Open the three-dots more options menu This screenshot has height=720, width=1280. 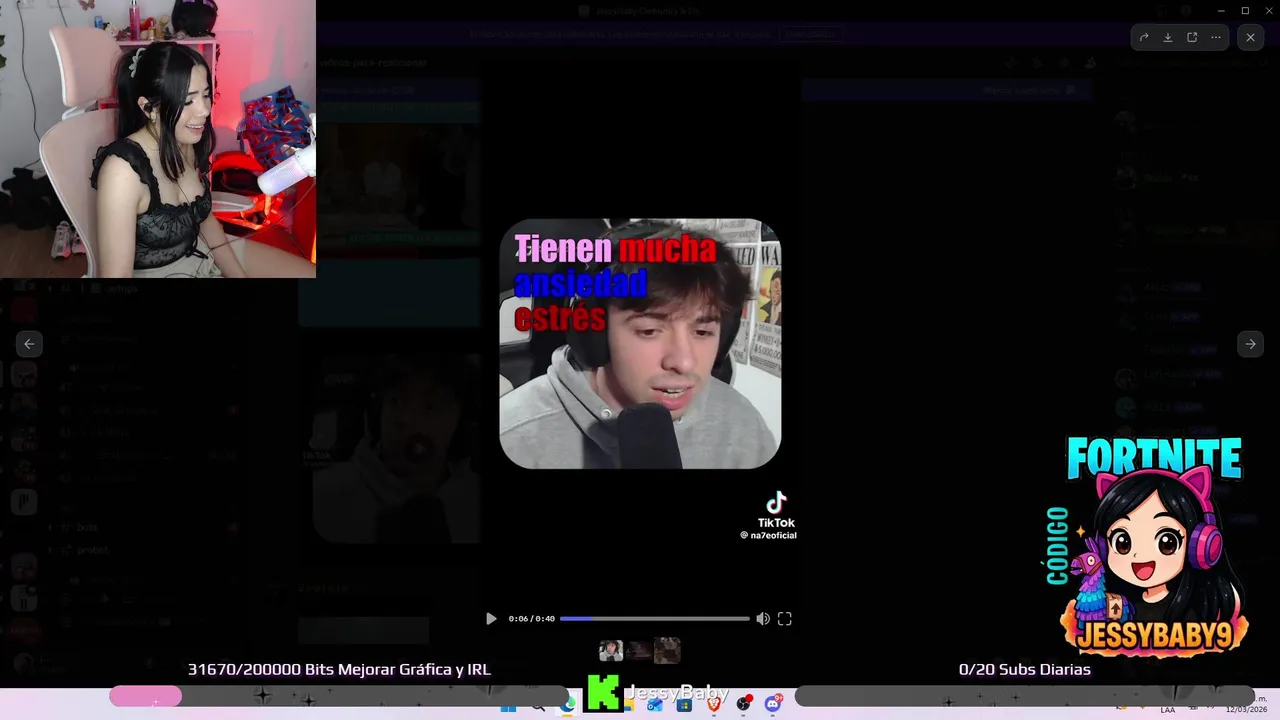(x=1216, y=37)
